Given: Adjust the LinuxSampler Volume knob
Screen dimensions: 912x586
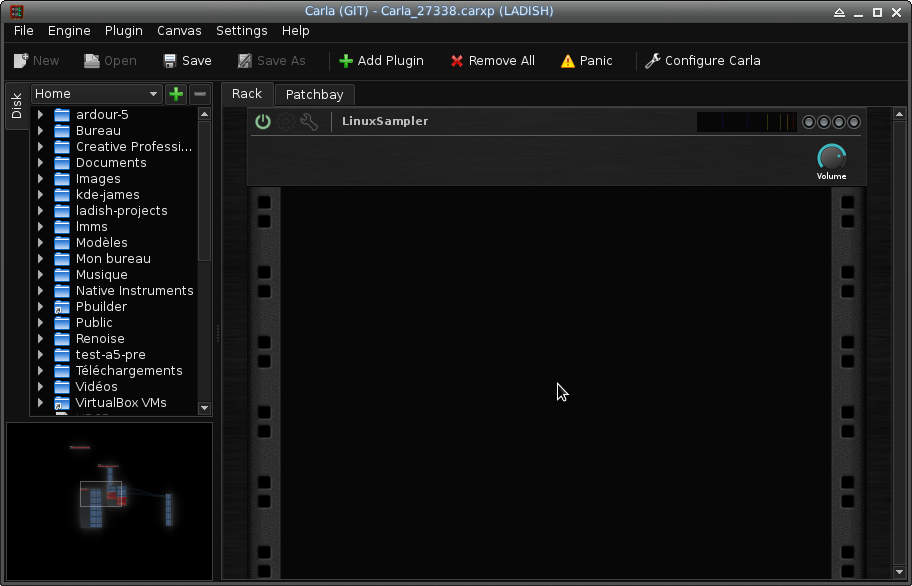Looking at the screenshot, I should [831, 158].
